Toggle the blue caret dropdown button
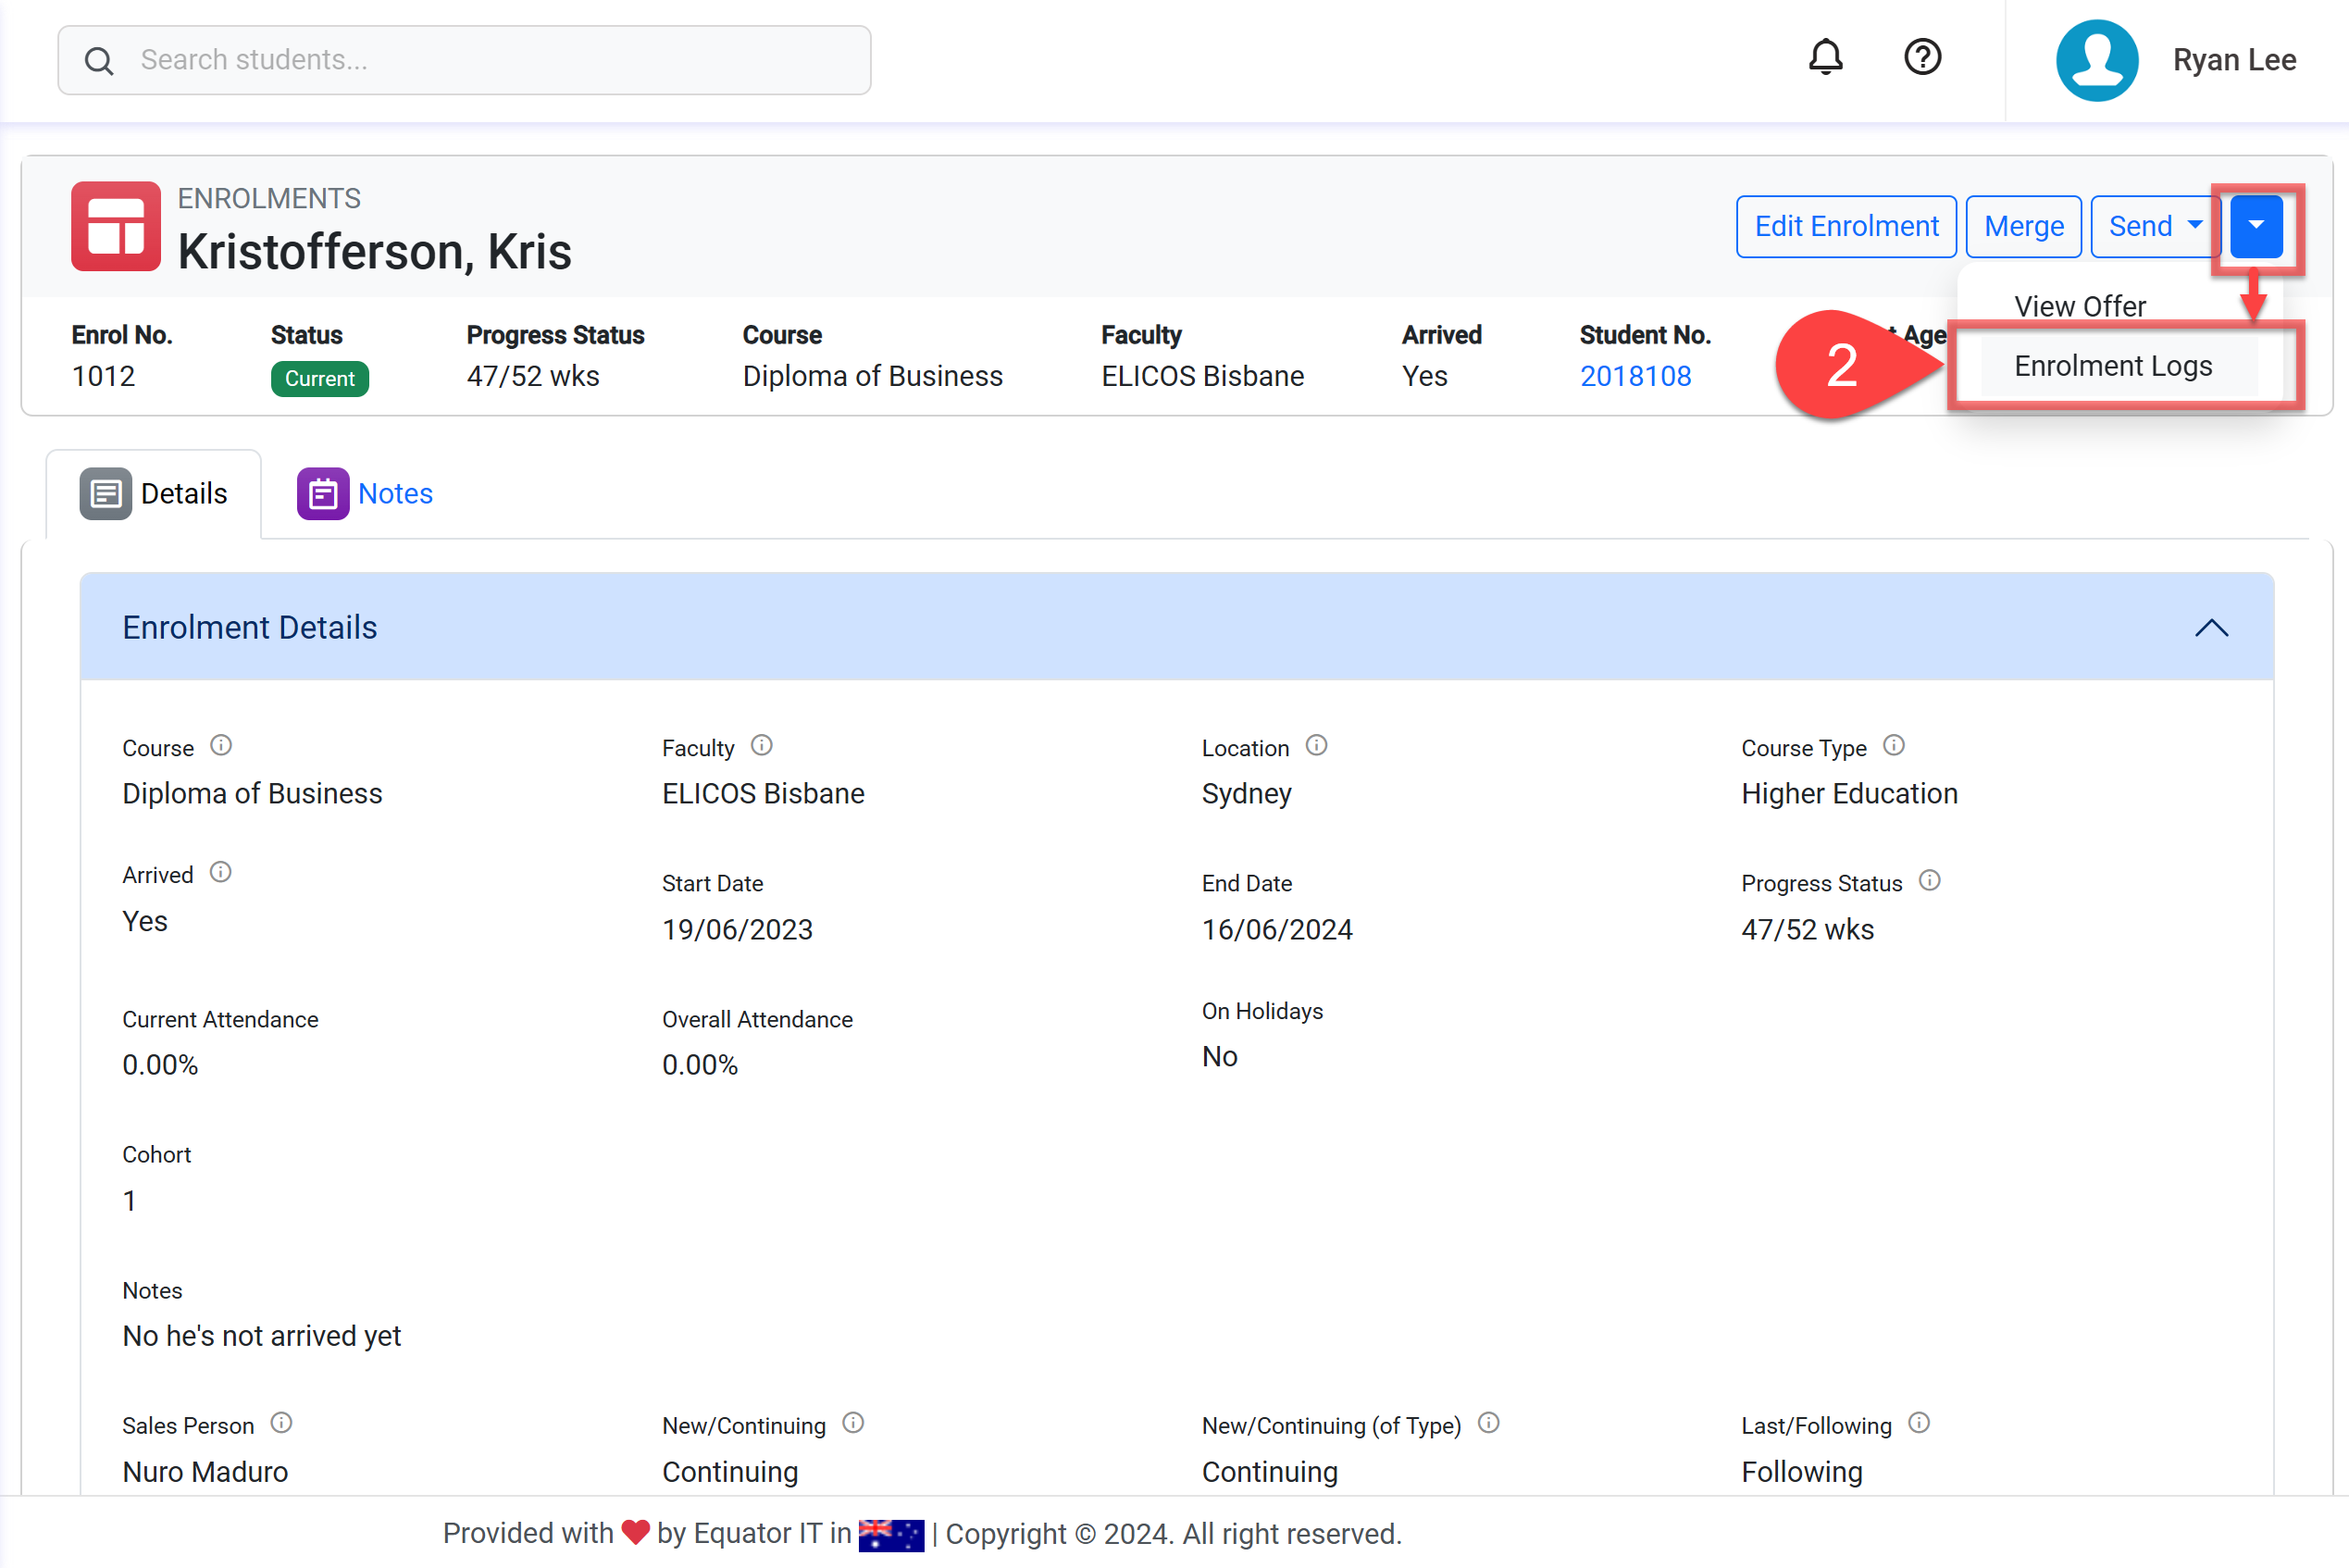The height and width of the screenshot is (1568, 2349). 2256,226
